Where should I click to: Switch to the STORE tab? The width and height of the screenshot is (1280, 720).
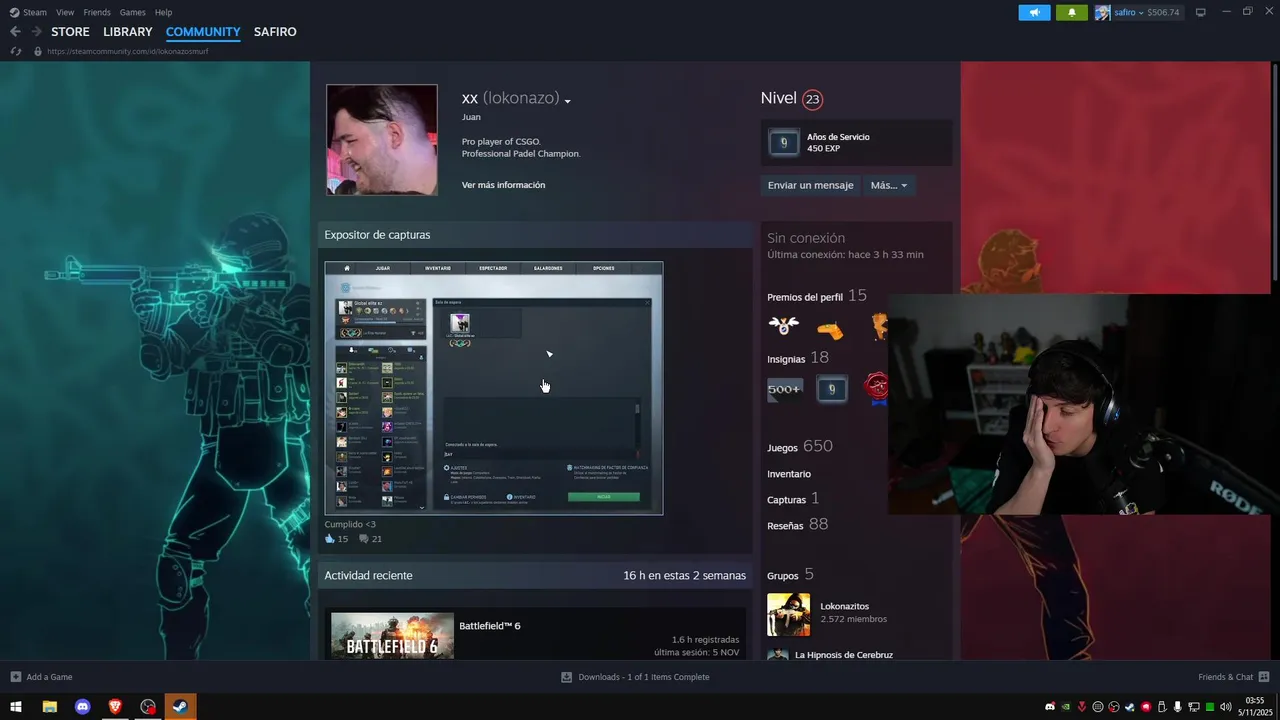[70, 32]
